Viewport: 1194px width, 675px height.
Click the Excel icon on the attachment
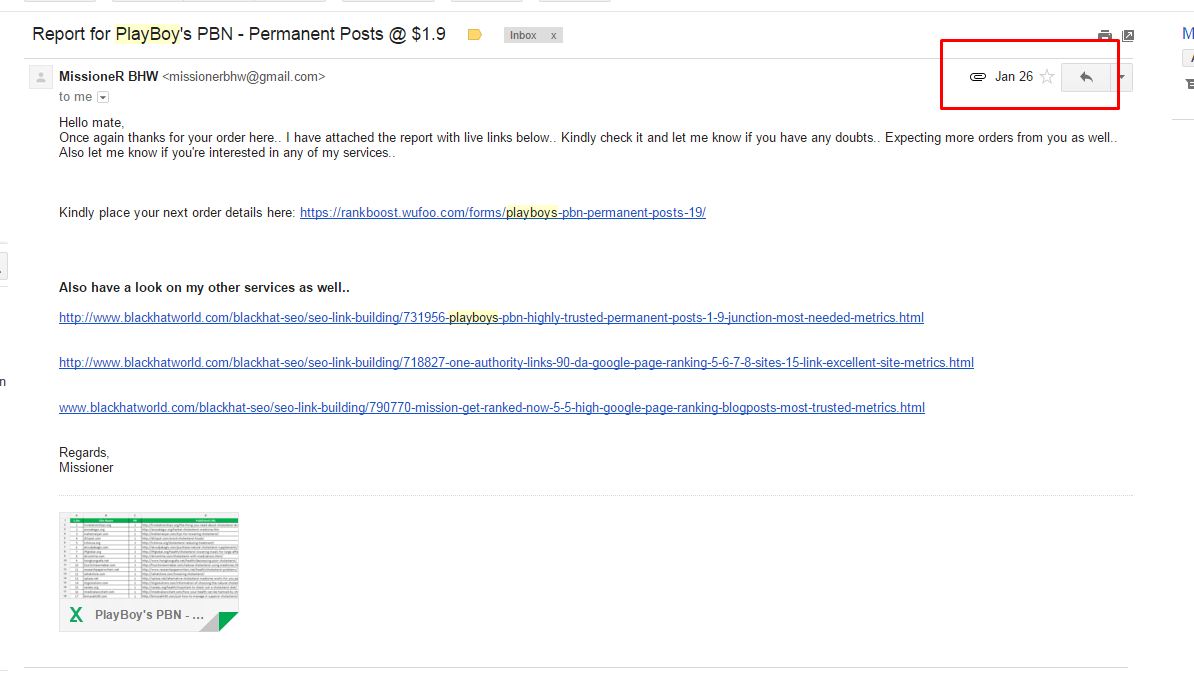coord(76,615)
